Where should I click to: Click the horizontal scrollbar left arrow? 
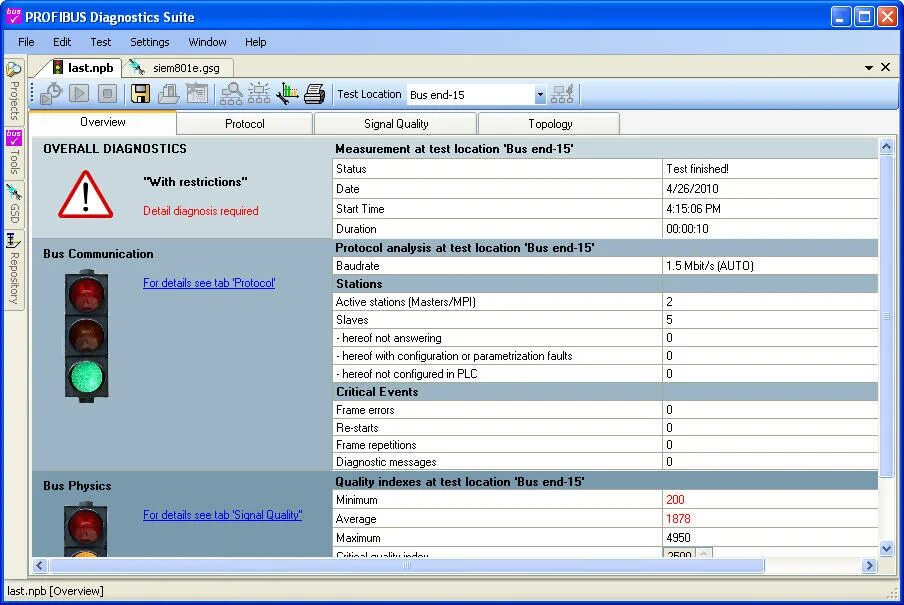(39, 565)
